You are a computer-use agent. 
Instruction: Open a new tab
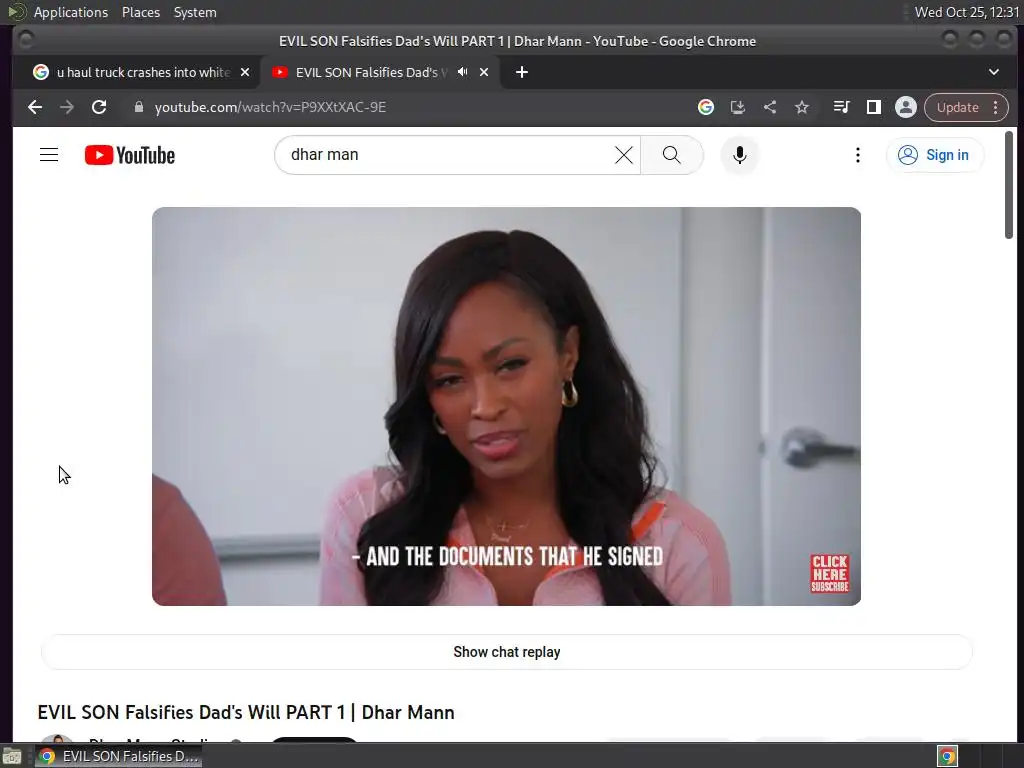pos(521,72)
